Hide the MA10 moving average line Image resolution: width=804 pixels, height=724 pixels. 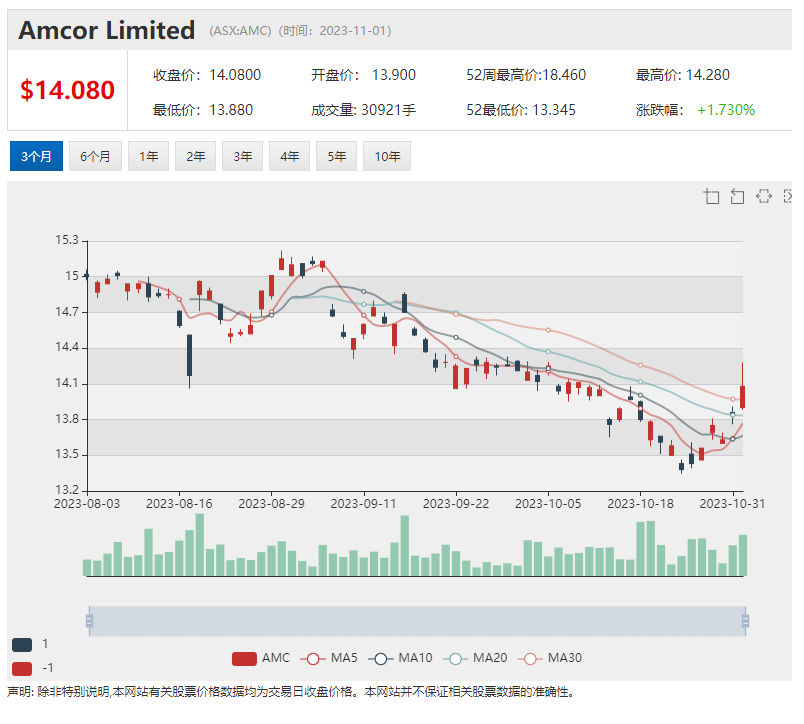tap(402, 658)
